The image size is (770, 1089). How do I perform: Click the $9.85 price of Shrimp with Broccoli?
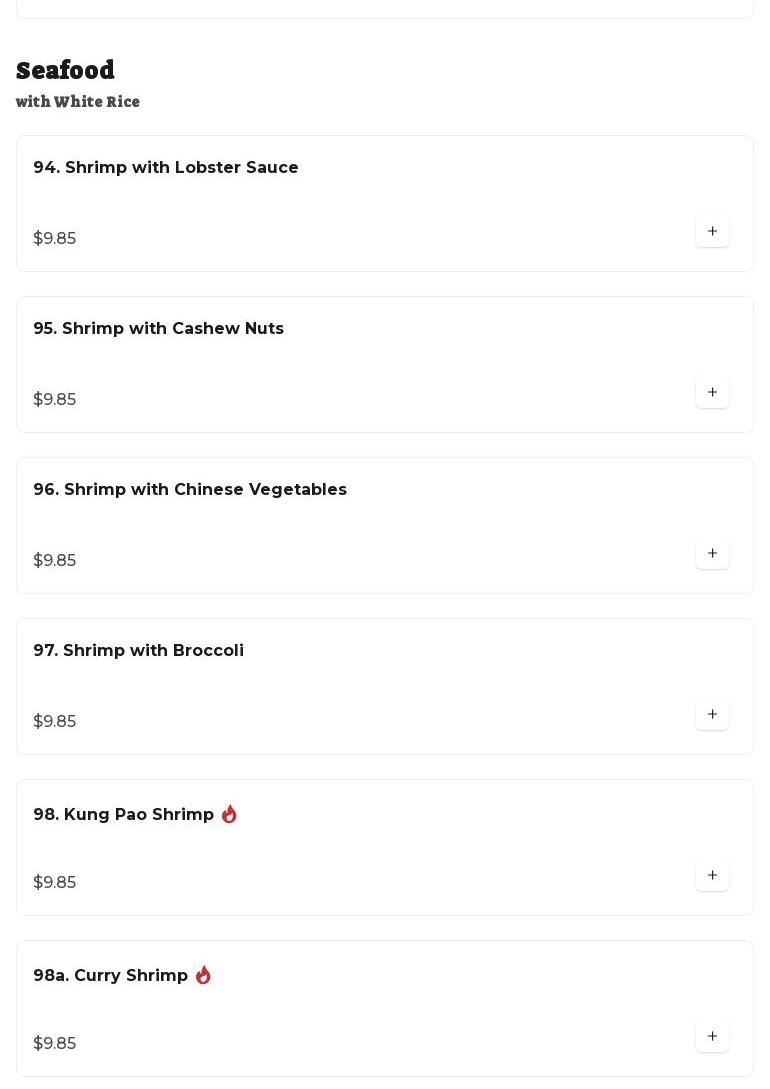55,722
